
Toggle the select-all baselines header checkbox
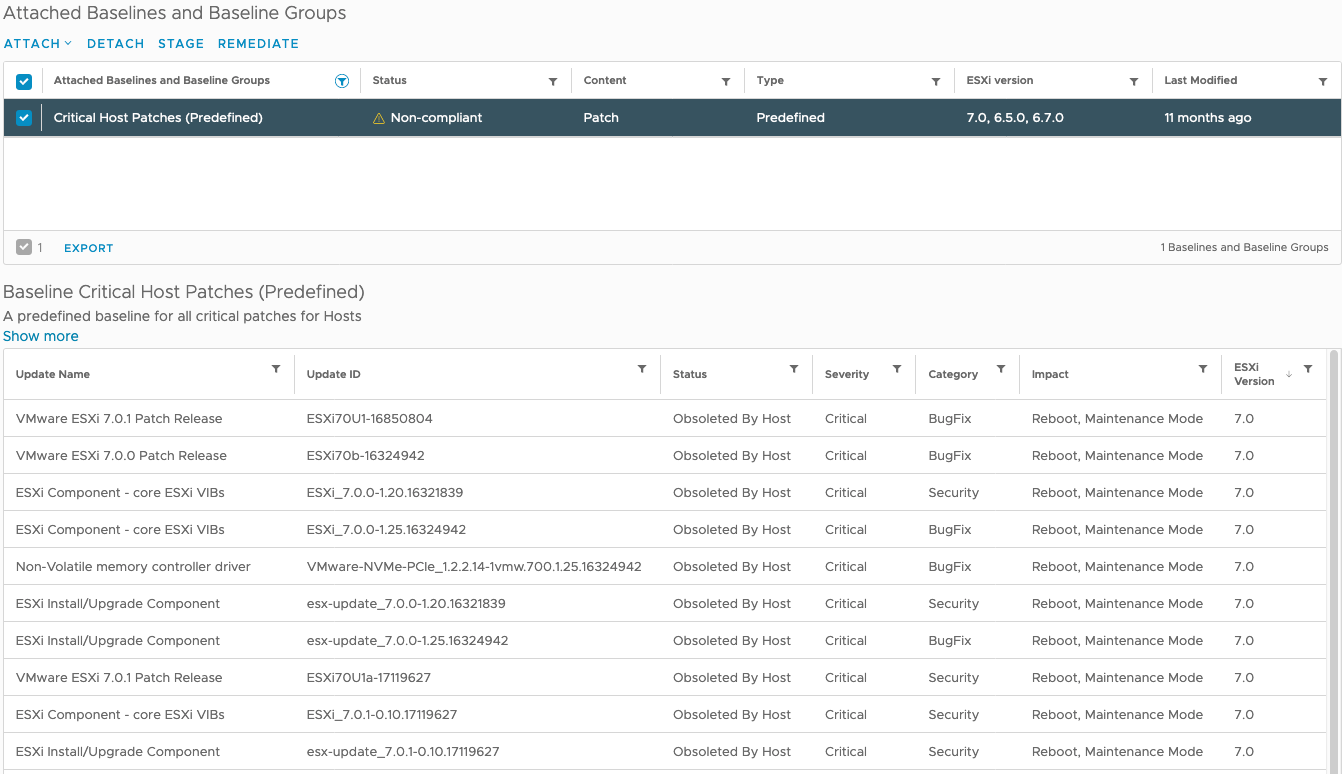pyautogui.click(x=24, y=81)
